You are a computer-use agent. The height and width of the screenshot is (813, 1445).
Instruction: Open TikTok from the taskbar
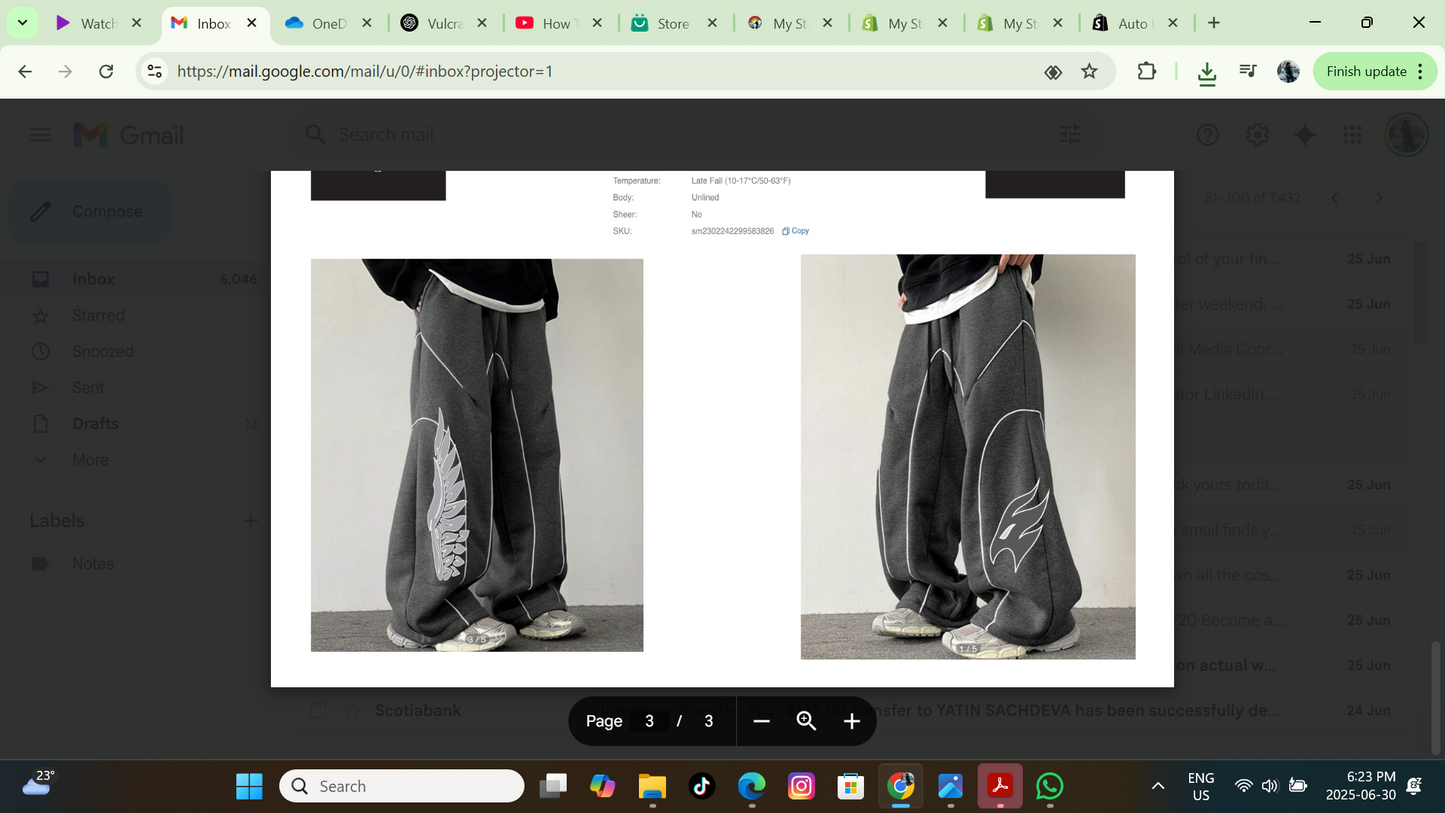[x=702, y=786]
